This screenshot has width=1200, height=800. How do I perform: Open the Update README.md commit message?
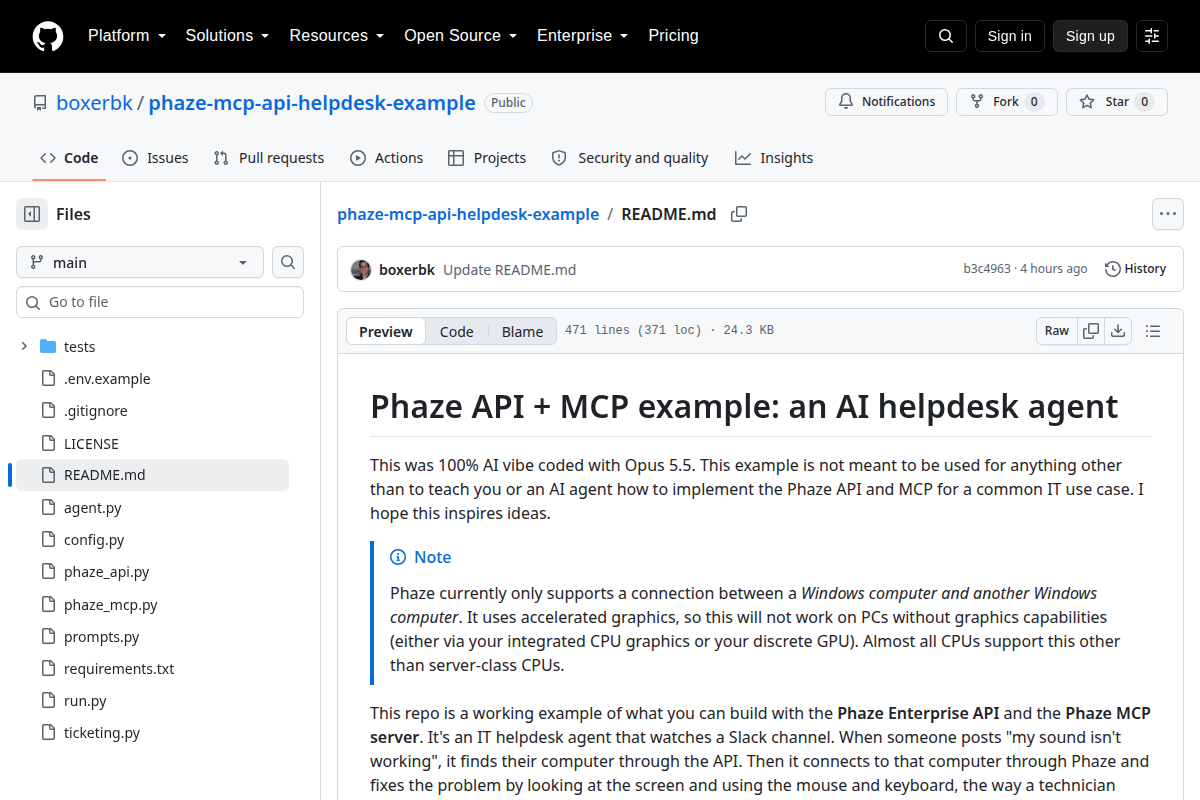coord(510,270)
